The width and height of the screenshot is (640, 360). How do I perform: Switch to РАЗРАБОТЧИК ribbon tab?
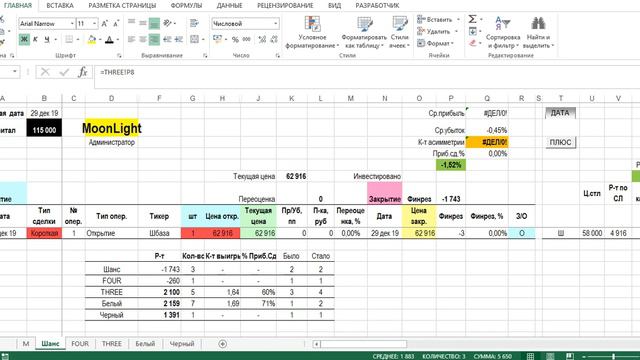click(377, 5)
